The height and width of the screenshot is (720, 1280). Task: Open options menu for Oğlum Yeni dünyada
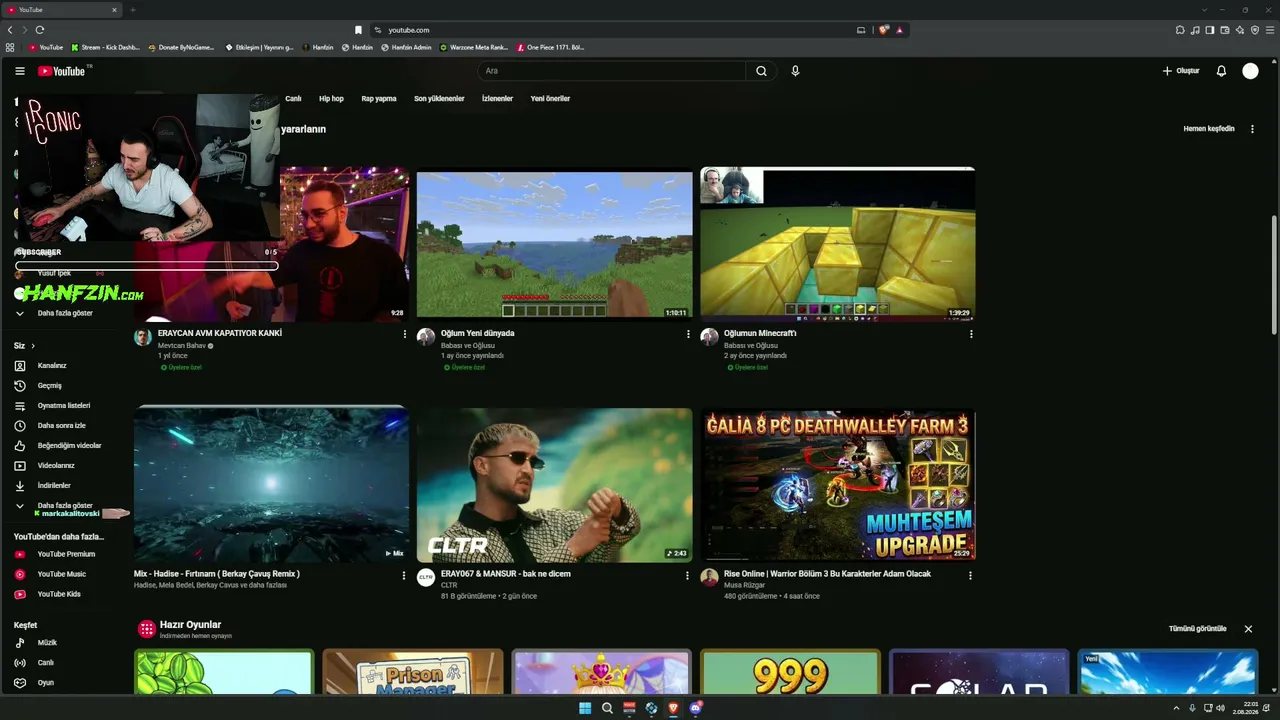[688, 334]
